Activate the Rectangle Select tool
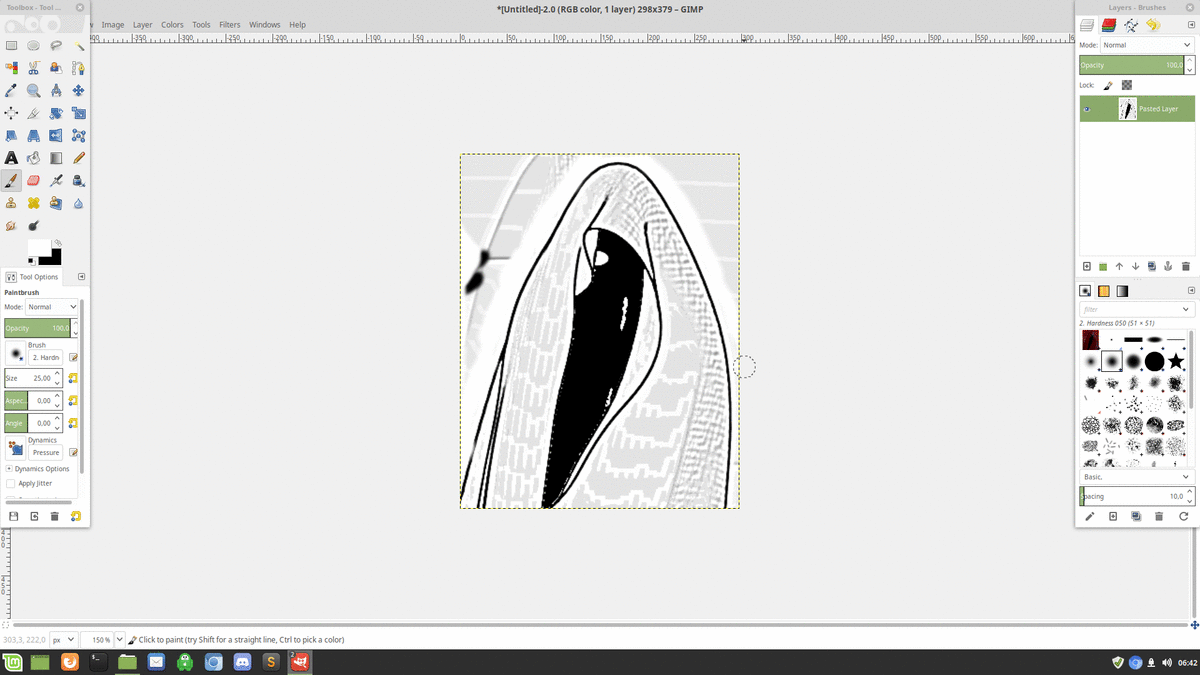This screenshot has width=1200, height=675. pos(11,46)
